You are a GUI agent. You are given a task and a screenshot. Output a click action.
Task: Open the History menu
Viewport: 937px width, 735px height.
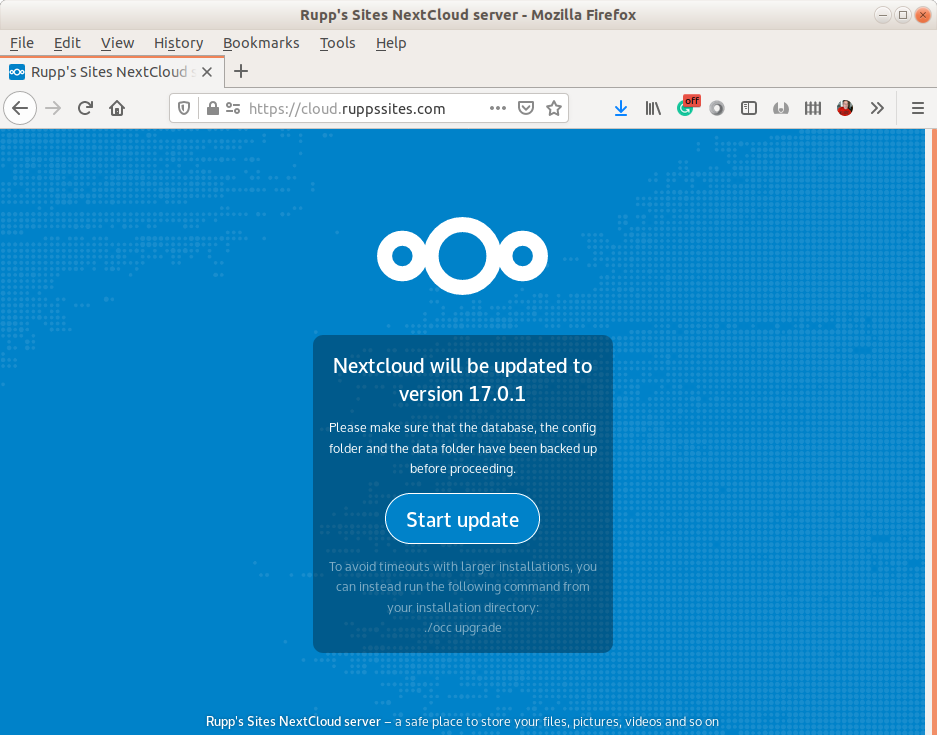pos(179,43)
